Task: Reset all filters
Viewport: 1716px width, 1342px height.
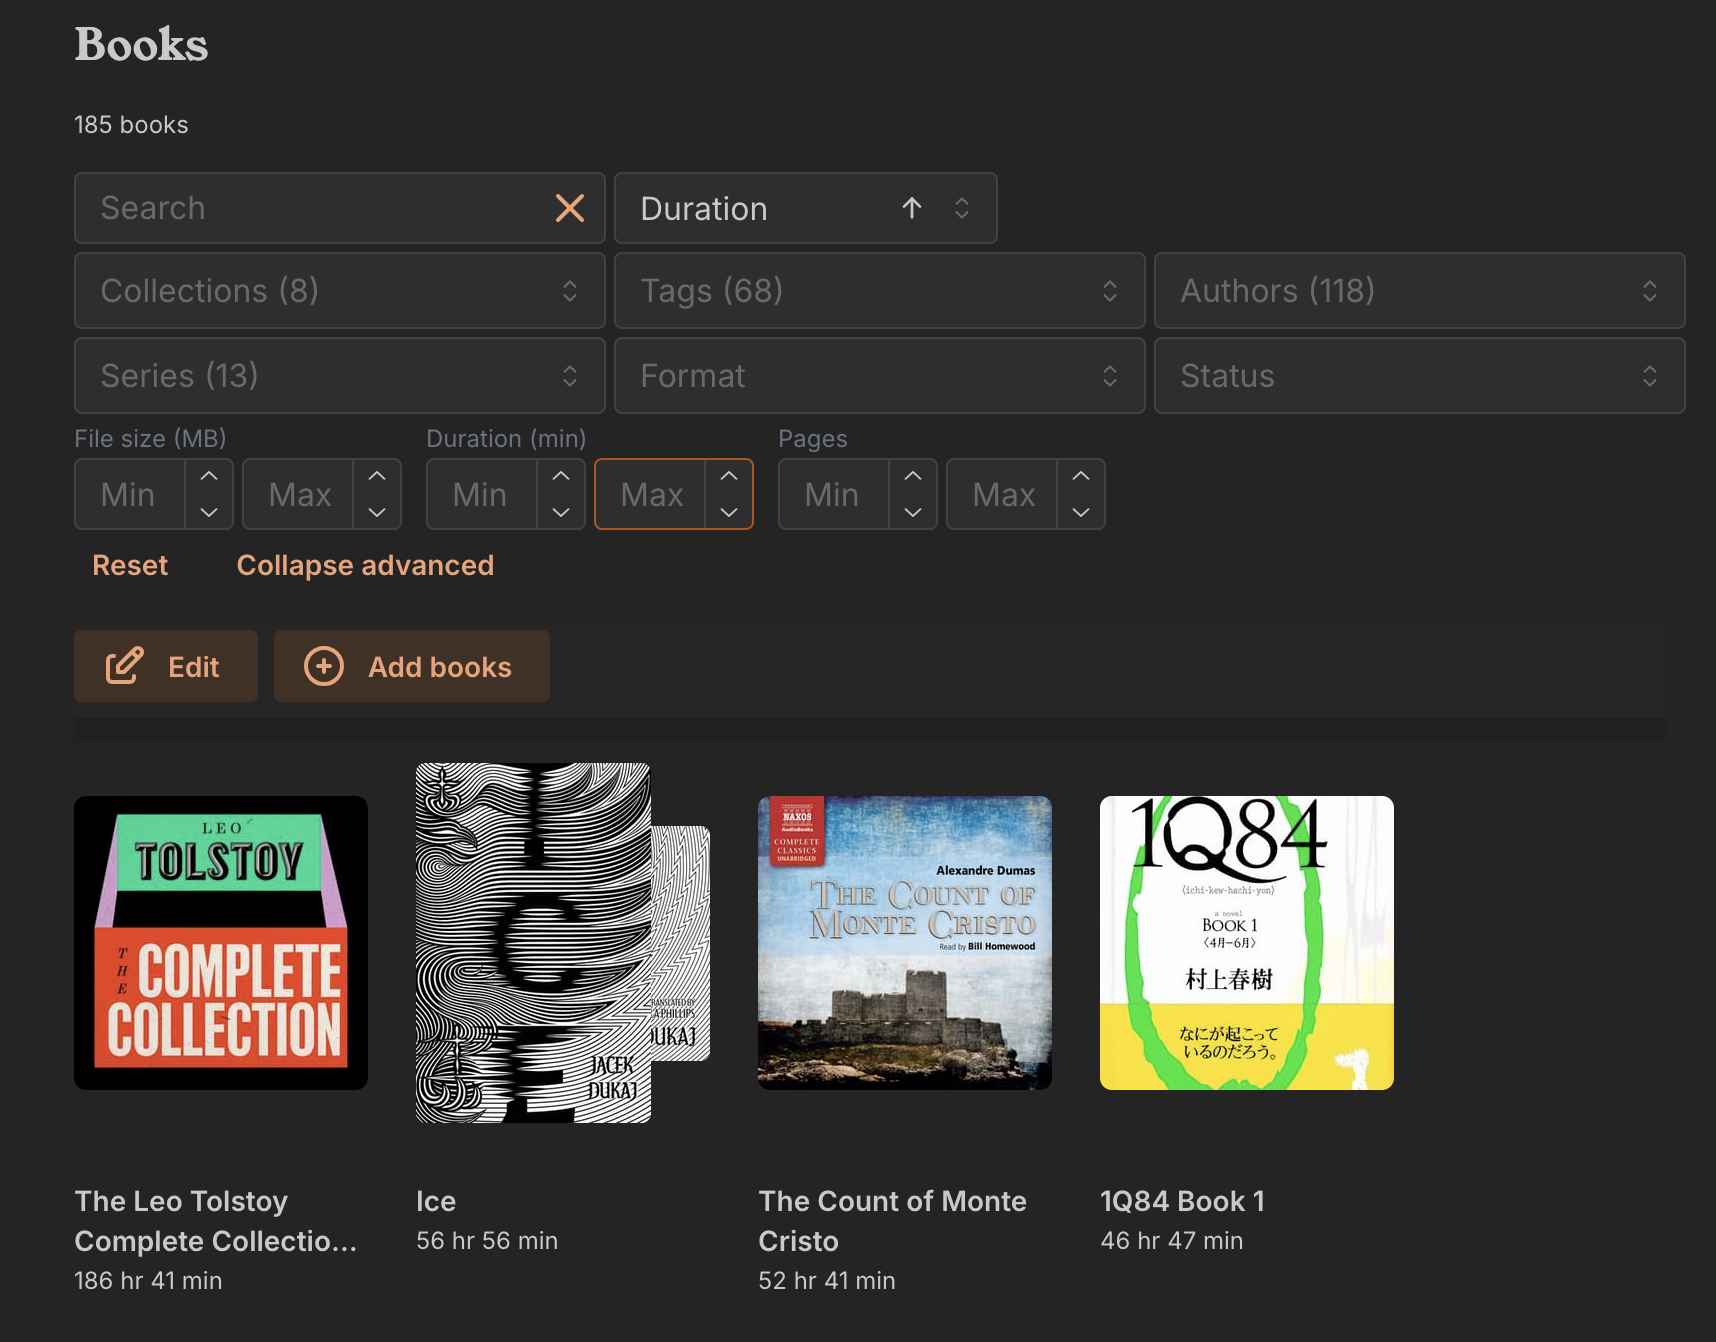Action: click(x=130, y=565)
